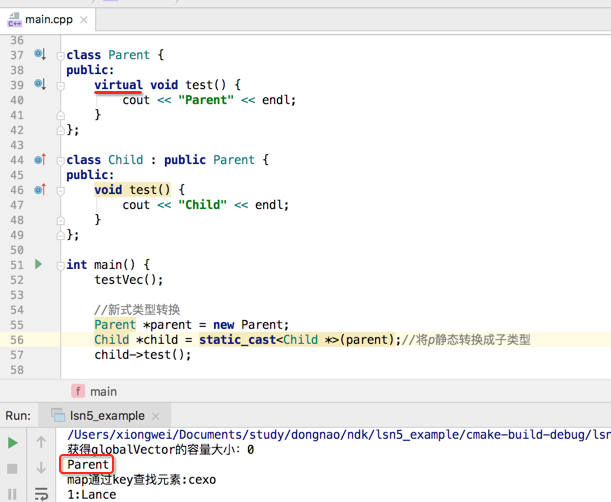Click the map key cexo output line

141,479
